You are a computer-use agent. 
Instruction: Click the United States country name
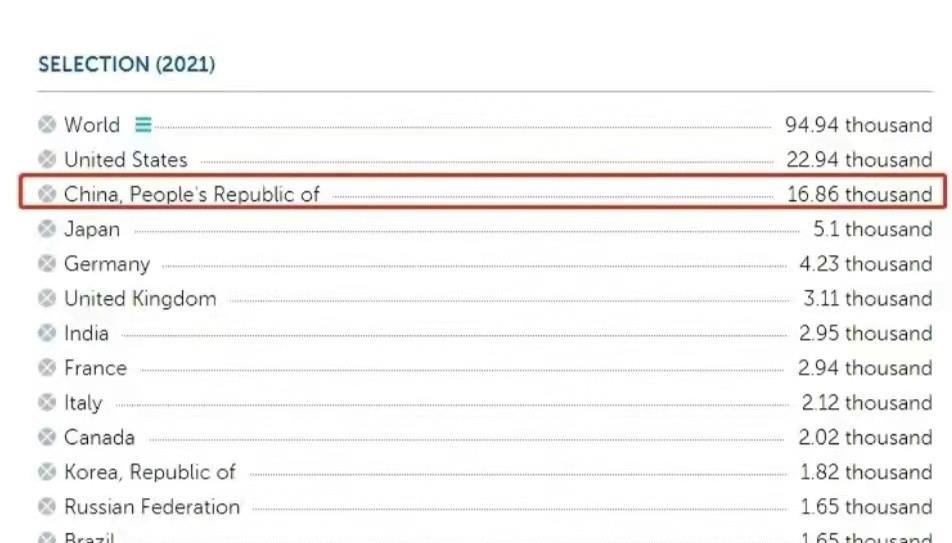tap(126, 160)
